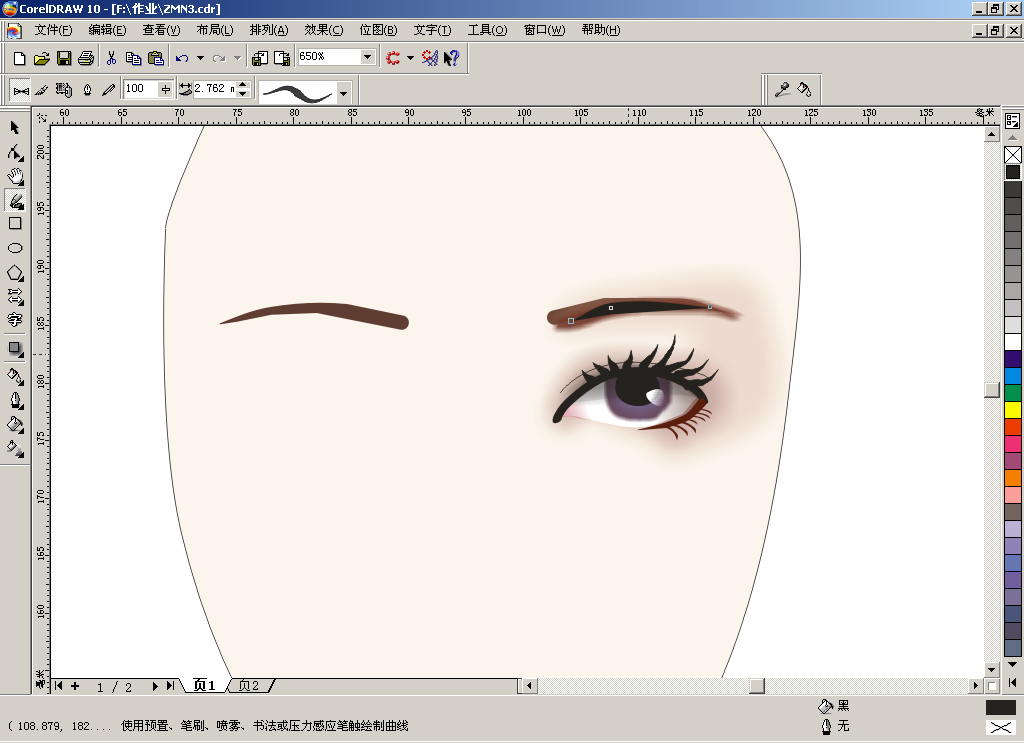1024x743 pixels.
Task: Expand the undo history dropdown arrow
Action: tap(200, 58)
